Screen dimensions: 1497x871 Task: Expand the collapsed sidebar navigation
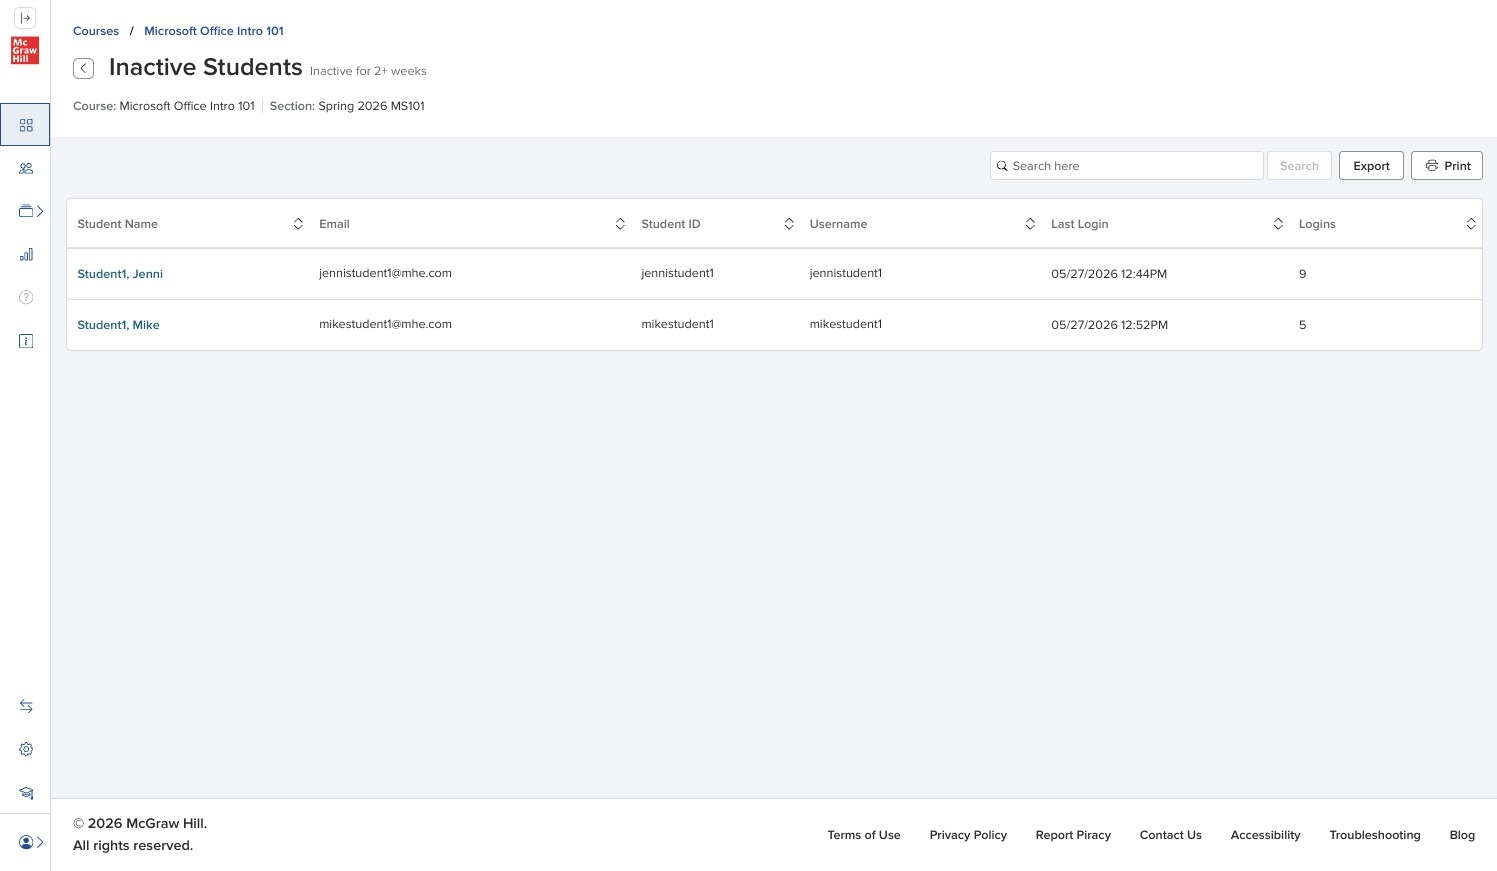pyautogui.click(x=25, y=18)
